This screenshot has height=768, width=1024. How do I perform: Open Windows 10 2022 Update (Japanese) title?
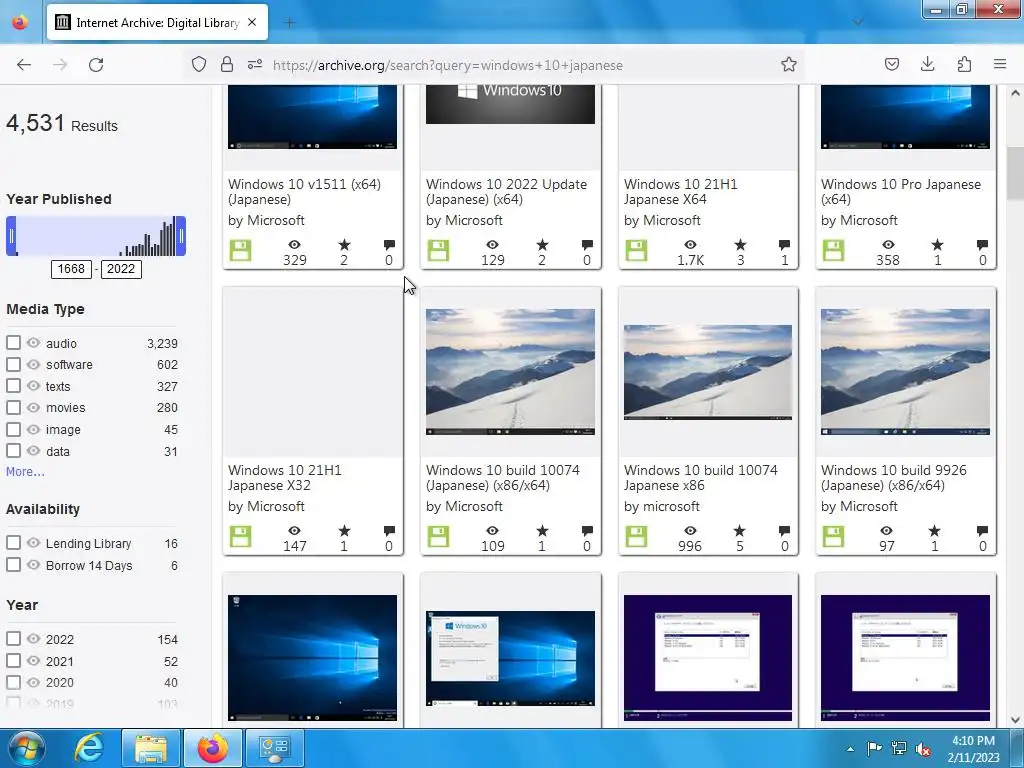pos(506,191)
